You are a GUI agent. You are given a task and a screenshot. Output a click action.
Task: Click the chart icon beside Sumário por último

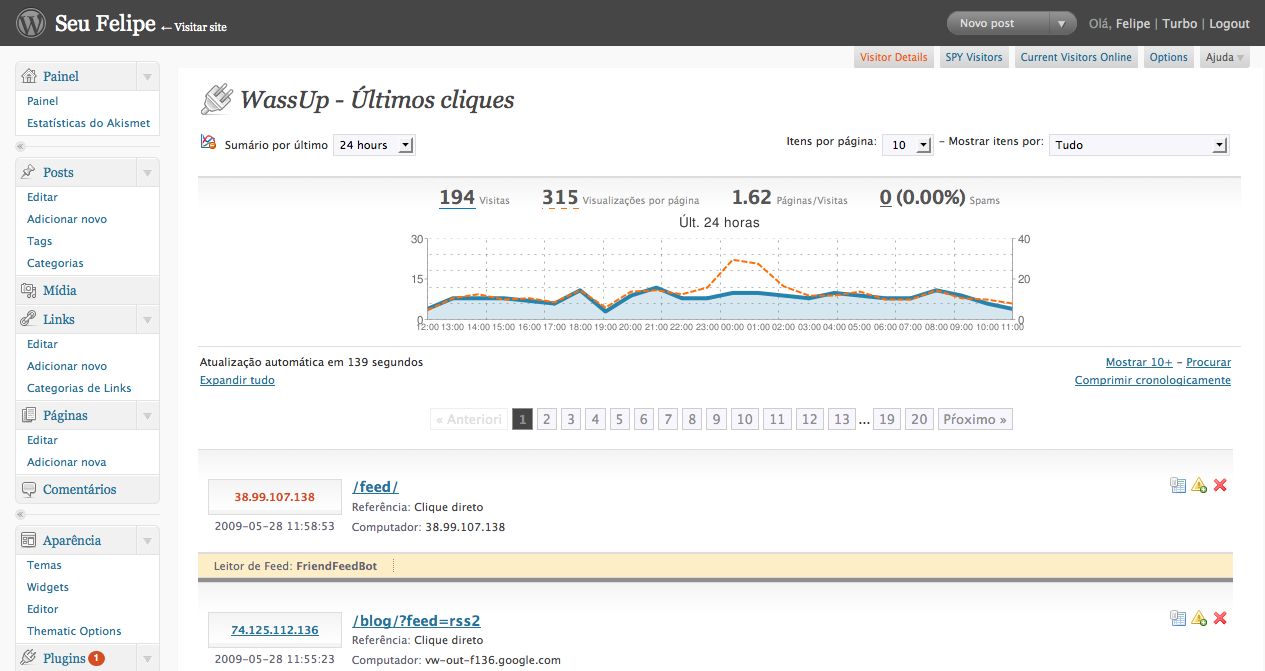tap(208, 142)
